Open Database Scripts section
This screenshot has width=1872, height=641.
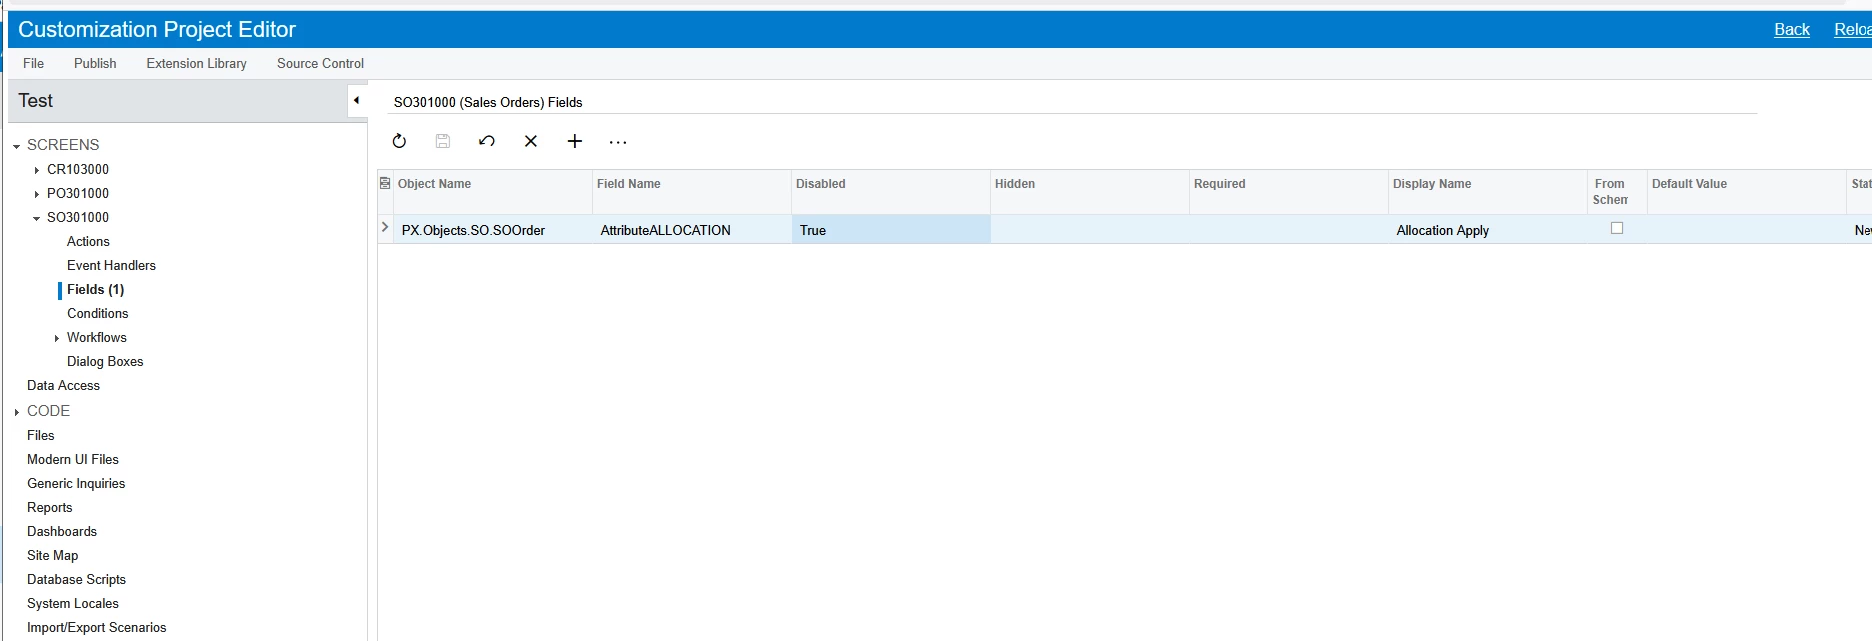click(76, 579)
